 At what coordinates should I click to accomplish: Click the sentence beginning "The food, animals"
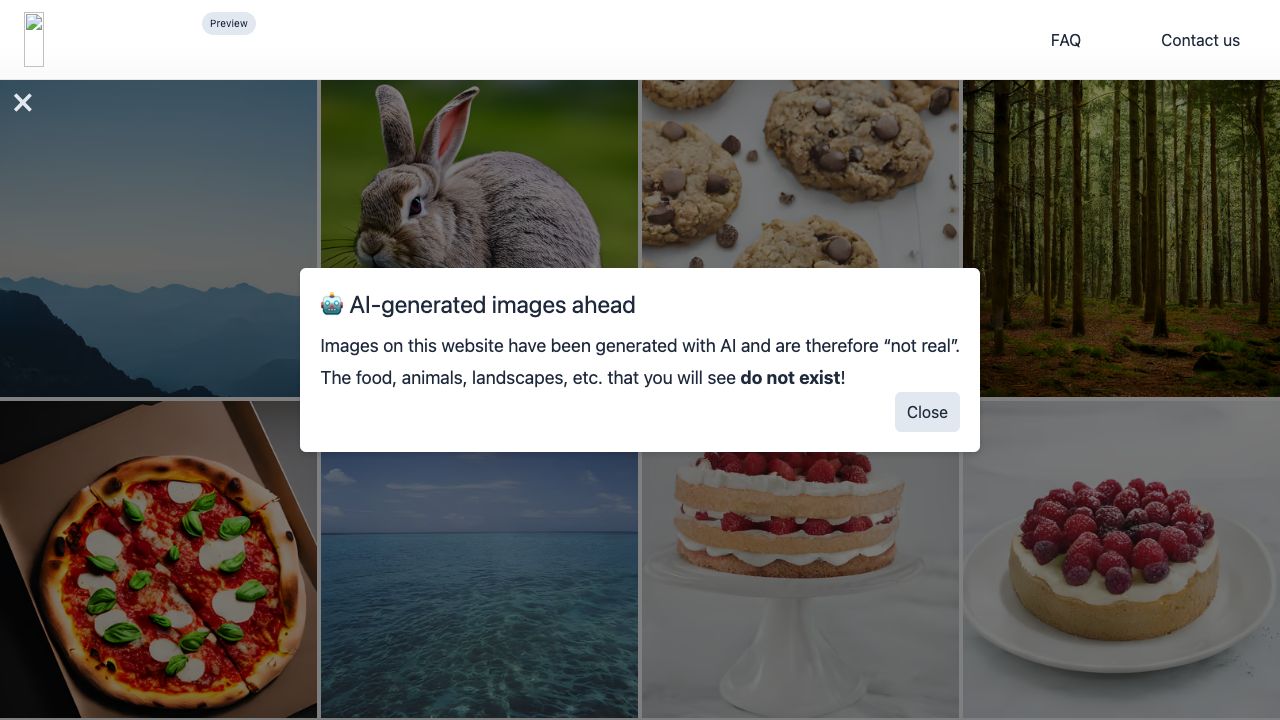point(583,378)
